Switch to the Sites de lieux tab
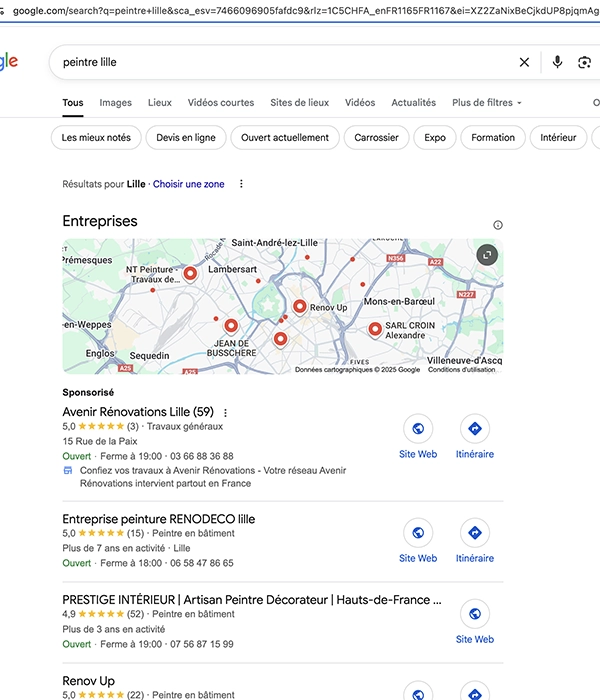Image resolution: width=600 pixels, height=700 pixels. click(300, 103)
